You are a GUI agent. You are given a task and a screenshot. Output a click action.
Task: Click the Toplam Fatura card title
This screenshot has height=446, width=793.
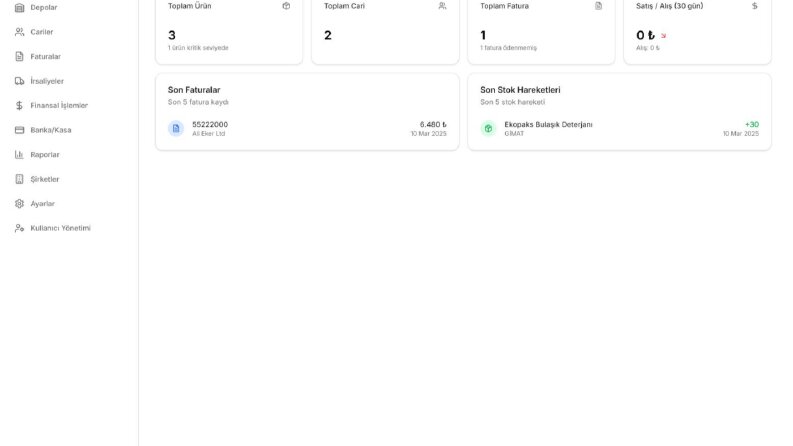504,6
